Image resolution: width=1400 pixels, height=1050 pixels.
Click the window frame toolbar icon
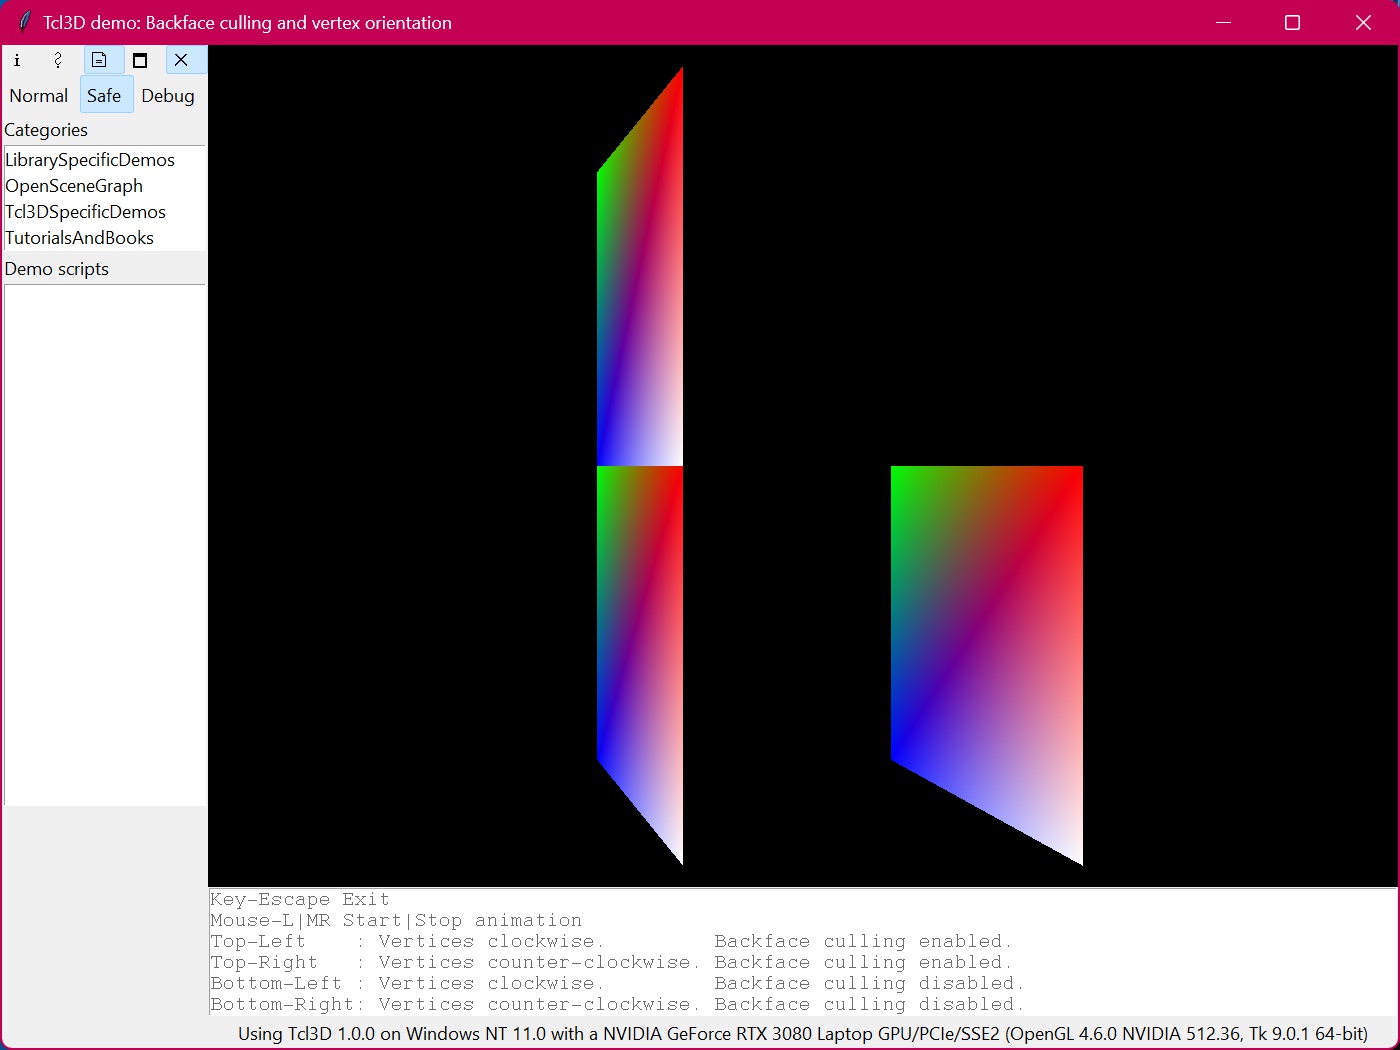click(x=140, y=60)
